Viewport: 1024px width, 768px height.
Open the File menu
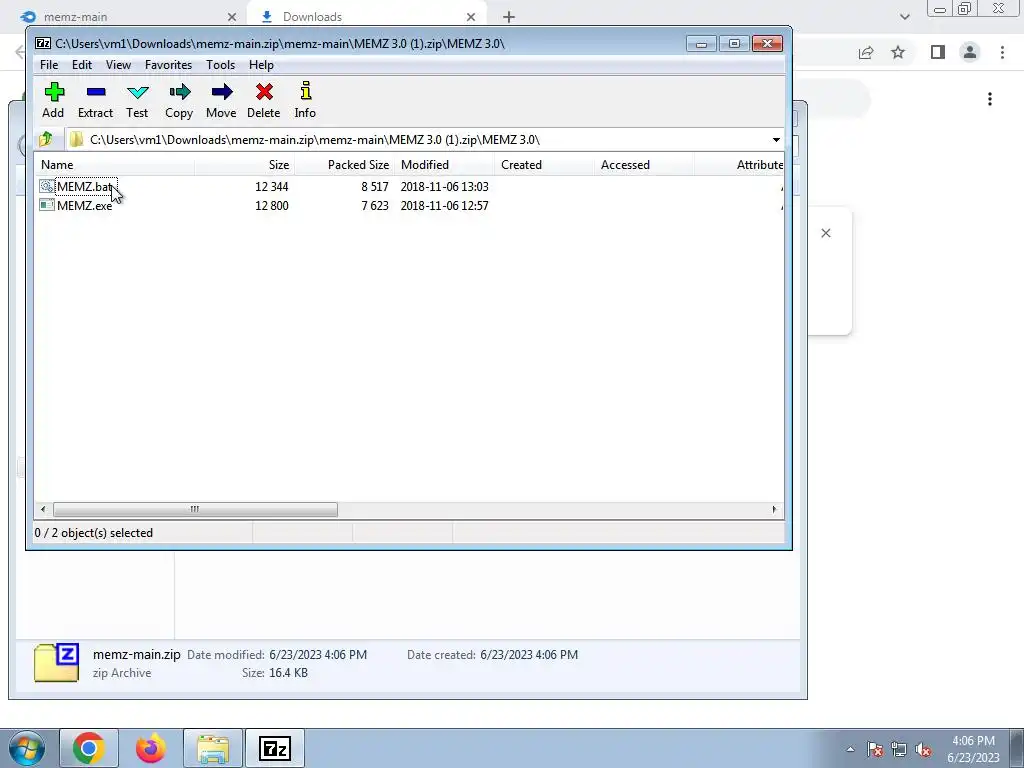pyautogui.click(x=49, y=65)
